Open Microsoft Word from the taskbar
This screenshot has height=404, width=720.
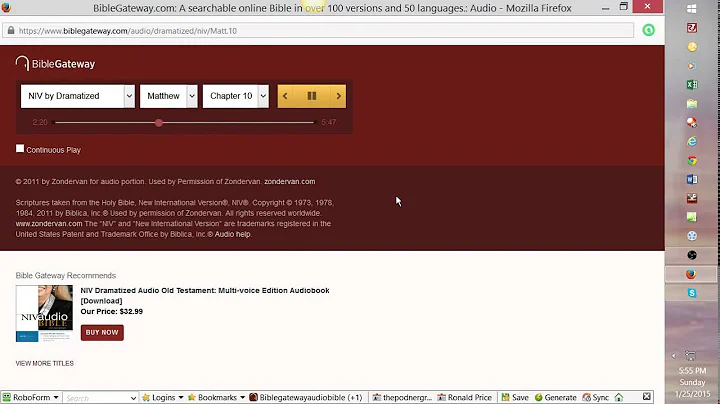[x=692, y=180]
